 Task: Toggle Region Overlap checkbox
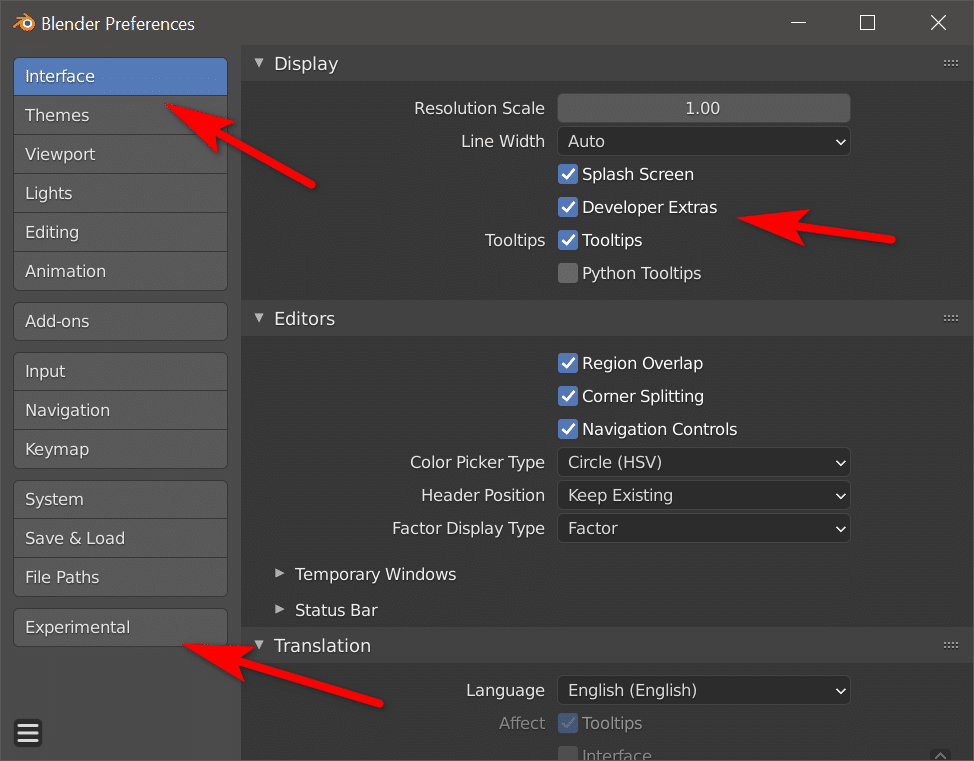[x=568, y=363]
